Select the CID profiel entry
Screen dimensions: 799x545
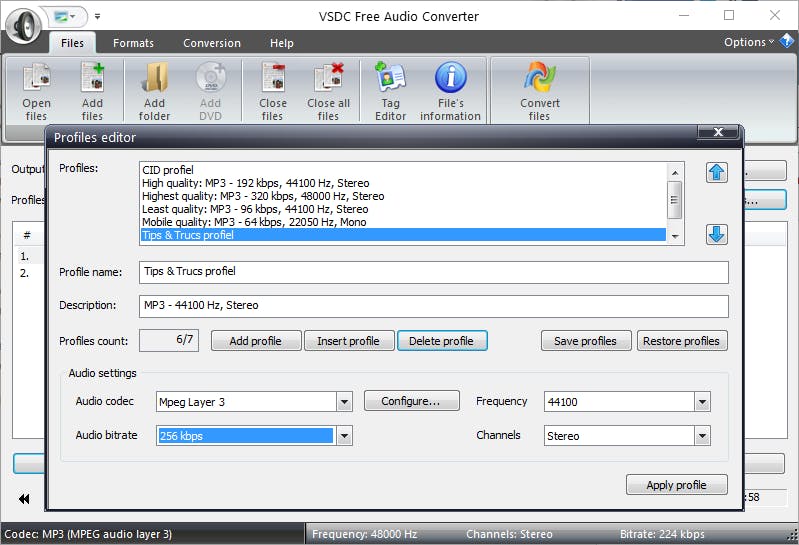[x=403, y=170]
